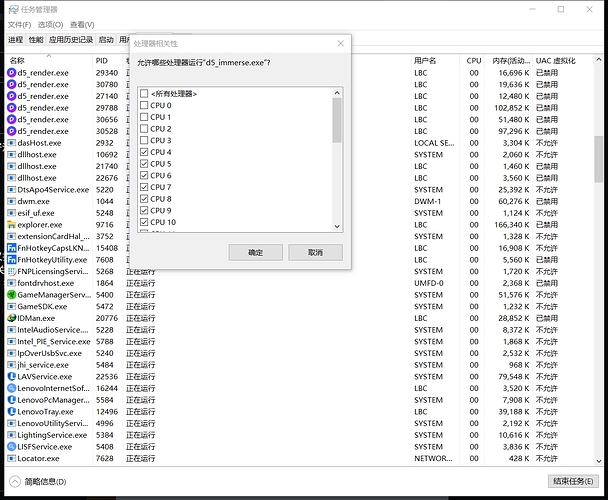Image resolution: width=608 pixels, height=500 pixels.
Task: Collapse details via 简略信息(D) arrow
Action: 15,482
